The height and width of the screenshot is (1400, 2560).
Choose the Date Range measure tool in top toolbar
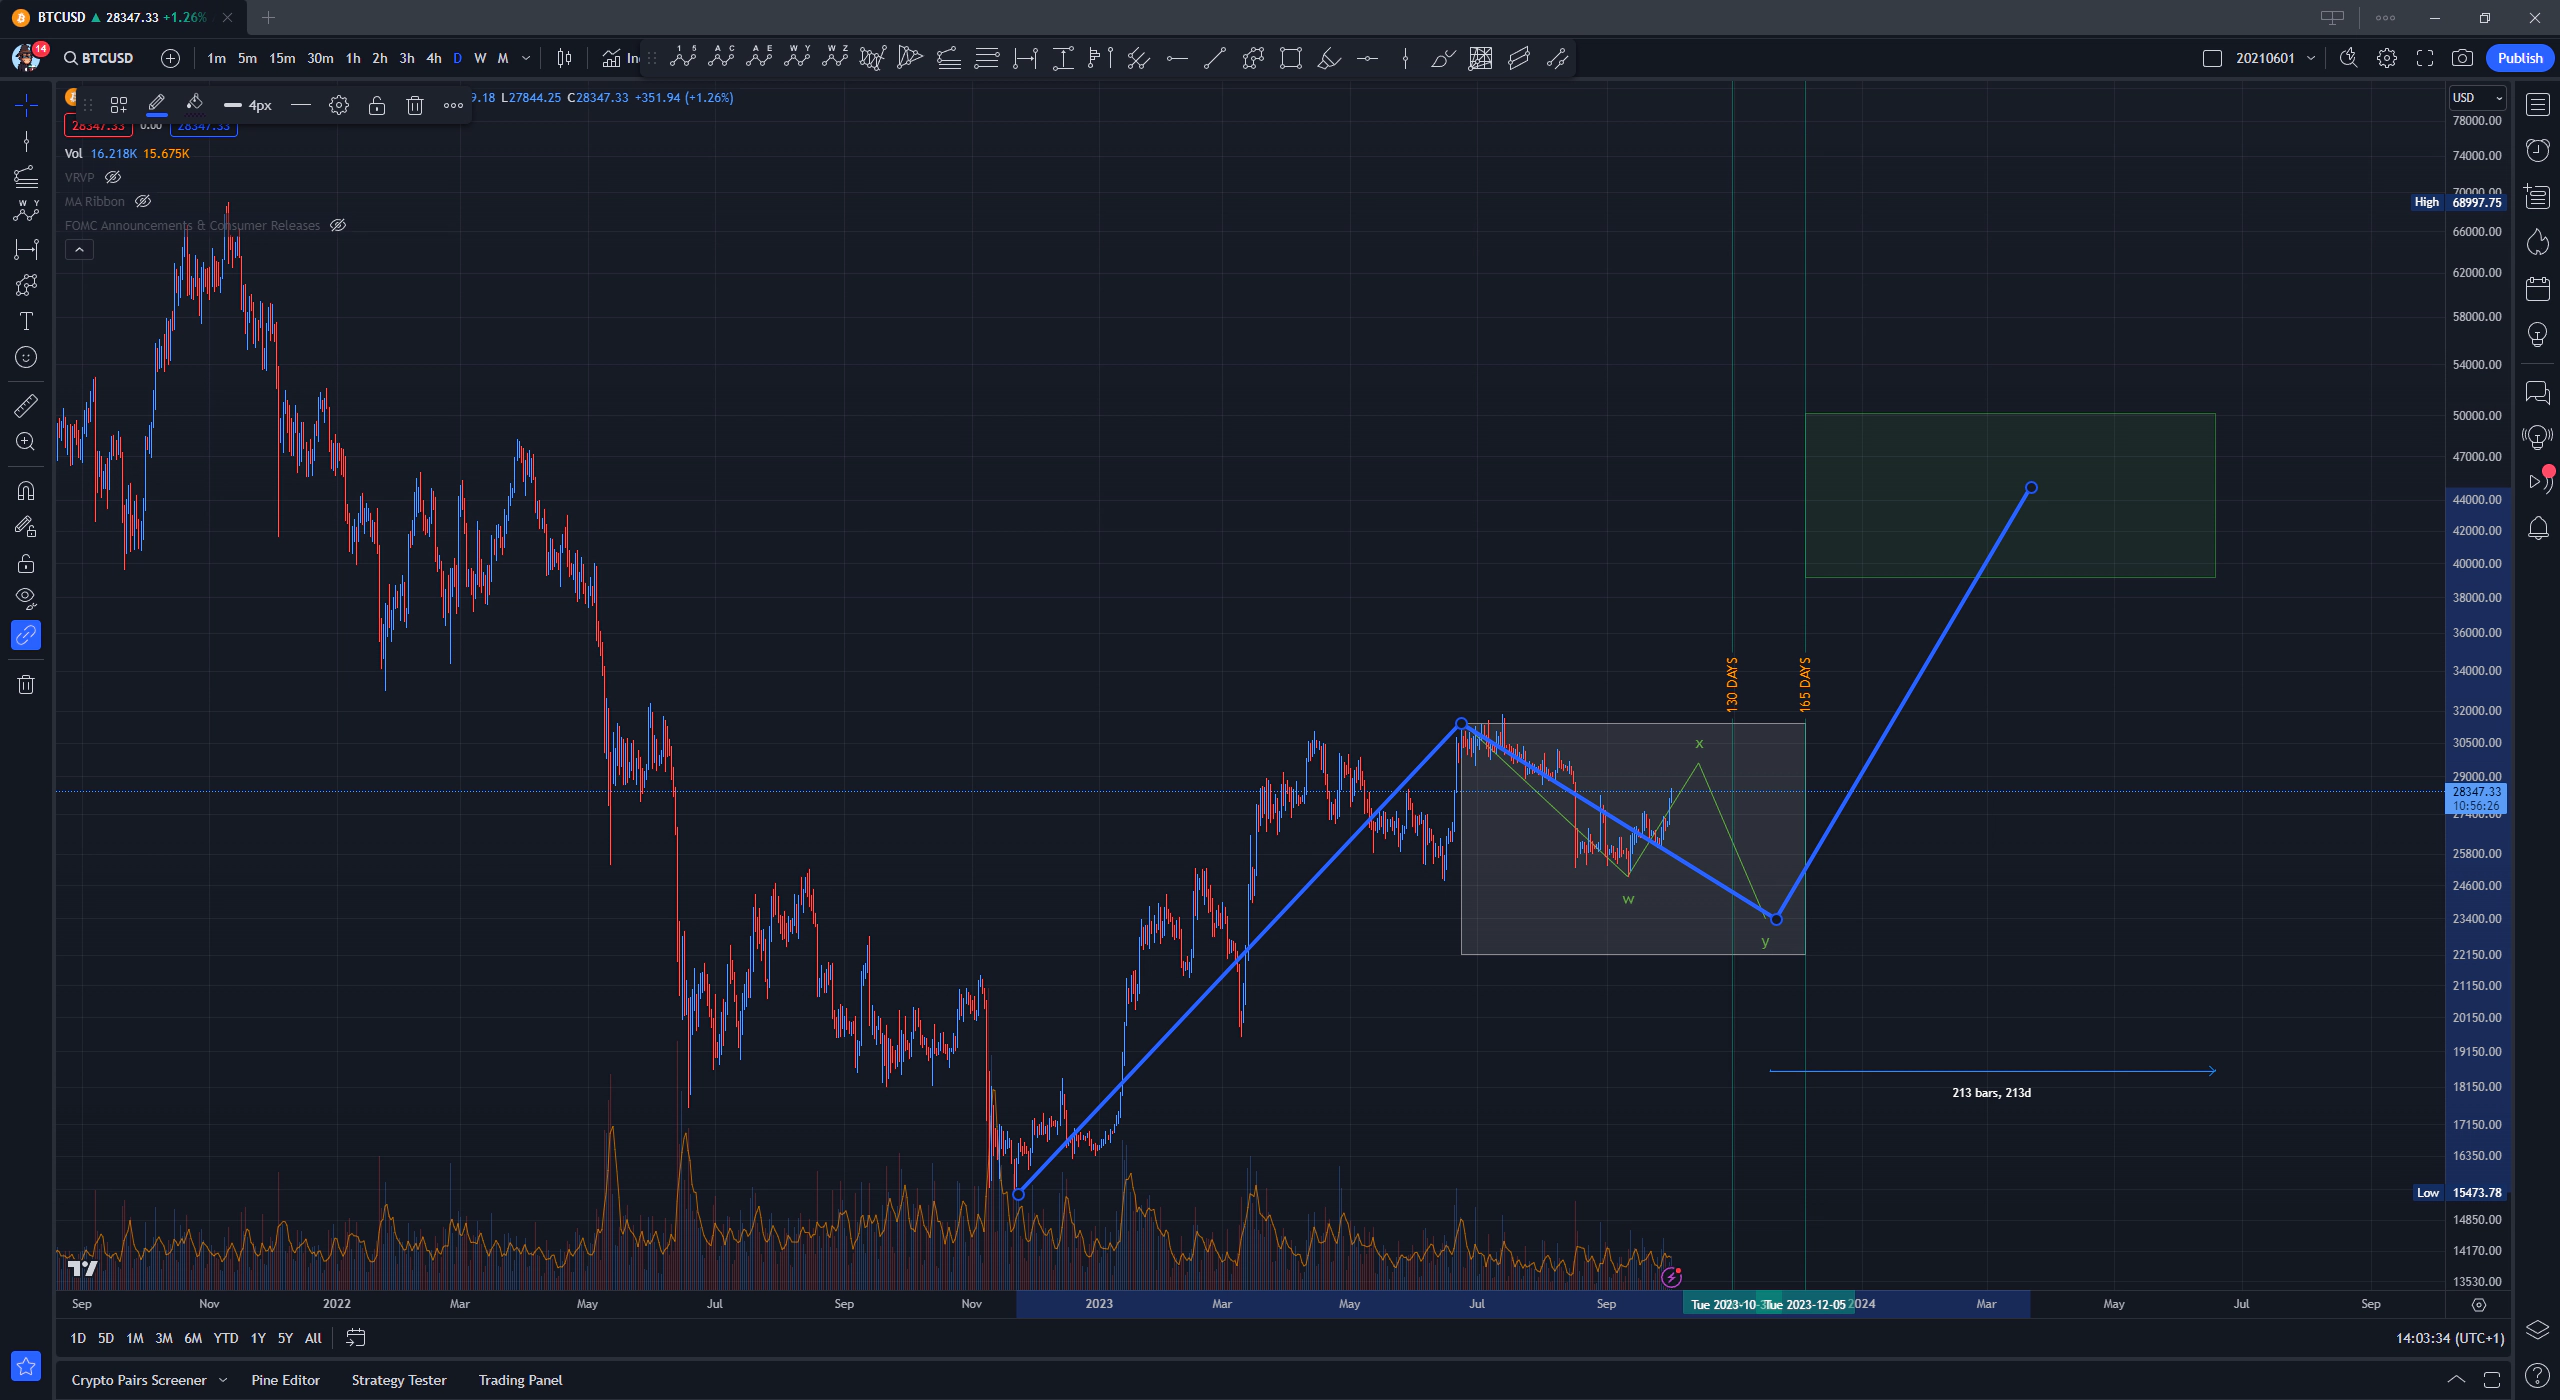[1025, 58]
